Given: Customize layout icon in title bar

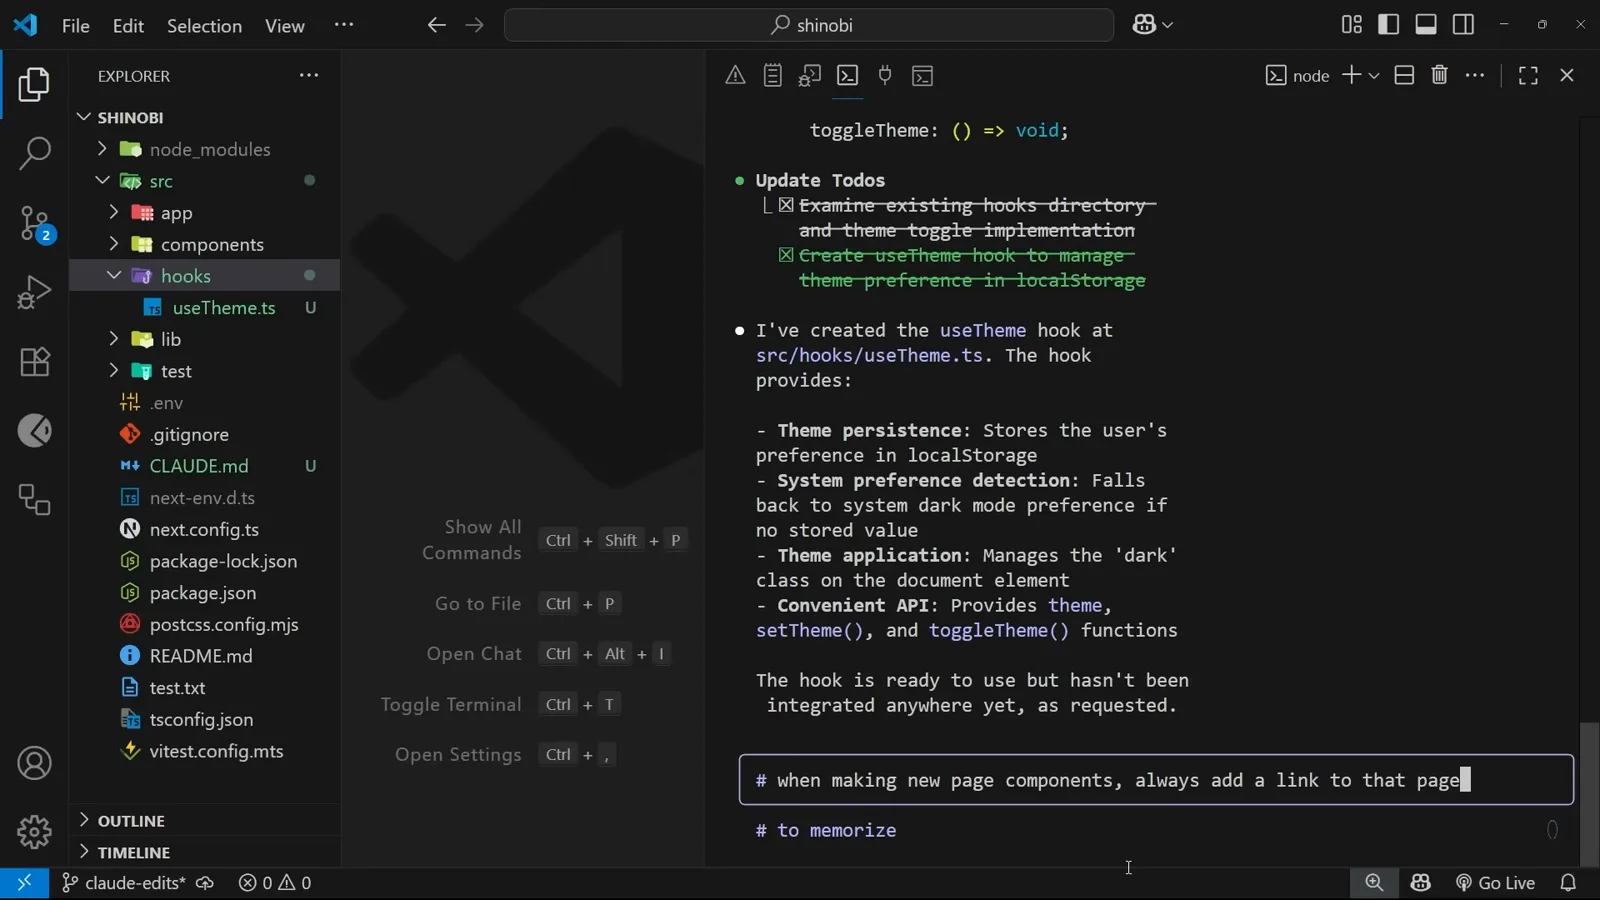Looking at the screenshot, I should (1352, 25).
